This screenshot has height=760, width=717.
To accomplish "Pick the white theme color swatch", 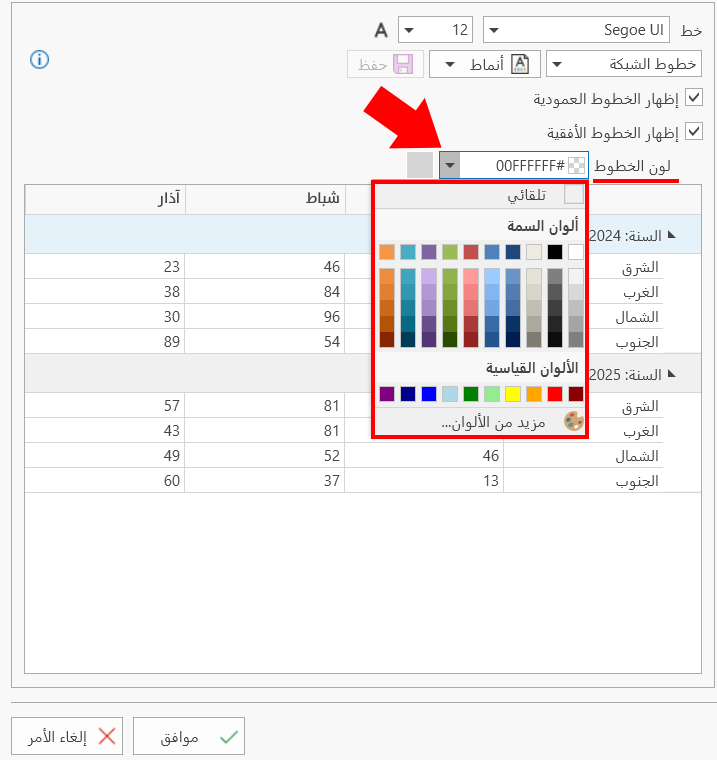I will click(x=575, y=252).
